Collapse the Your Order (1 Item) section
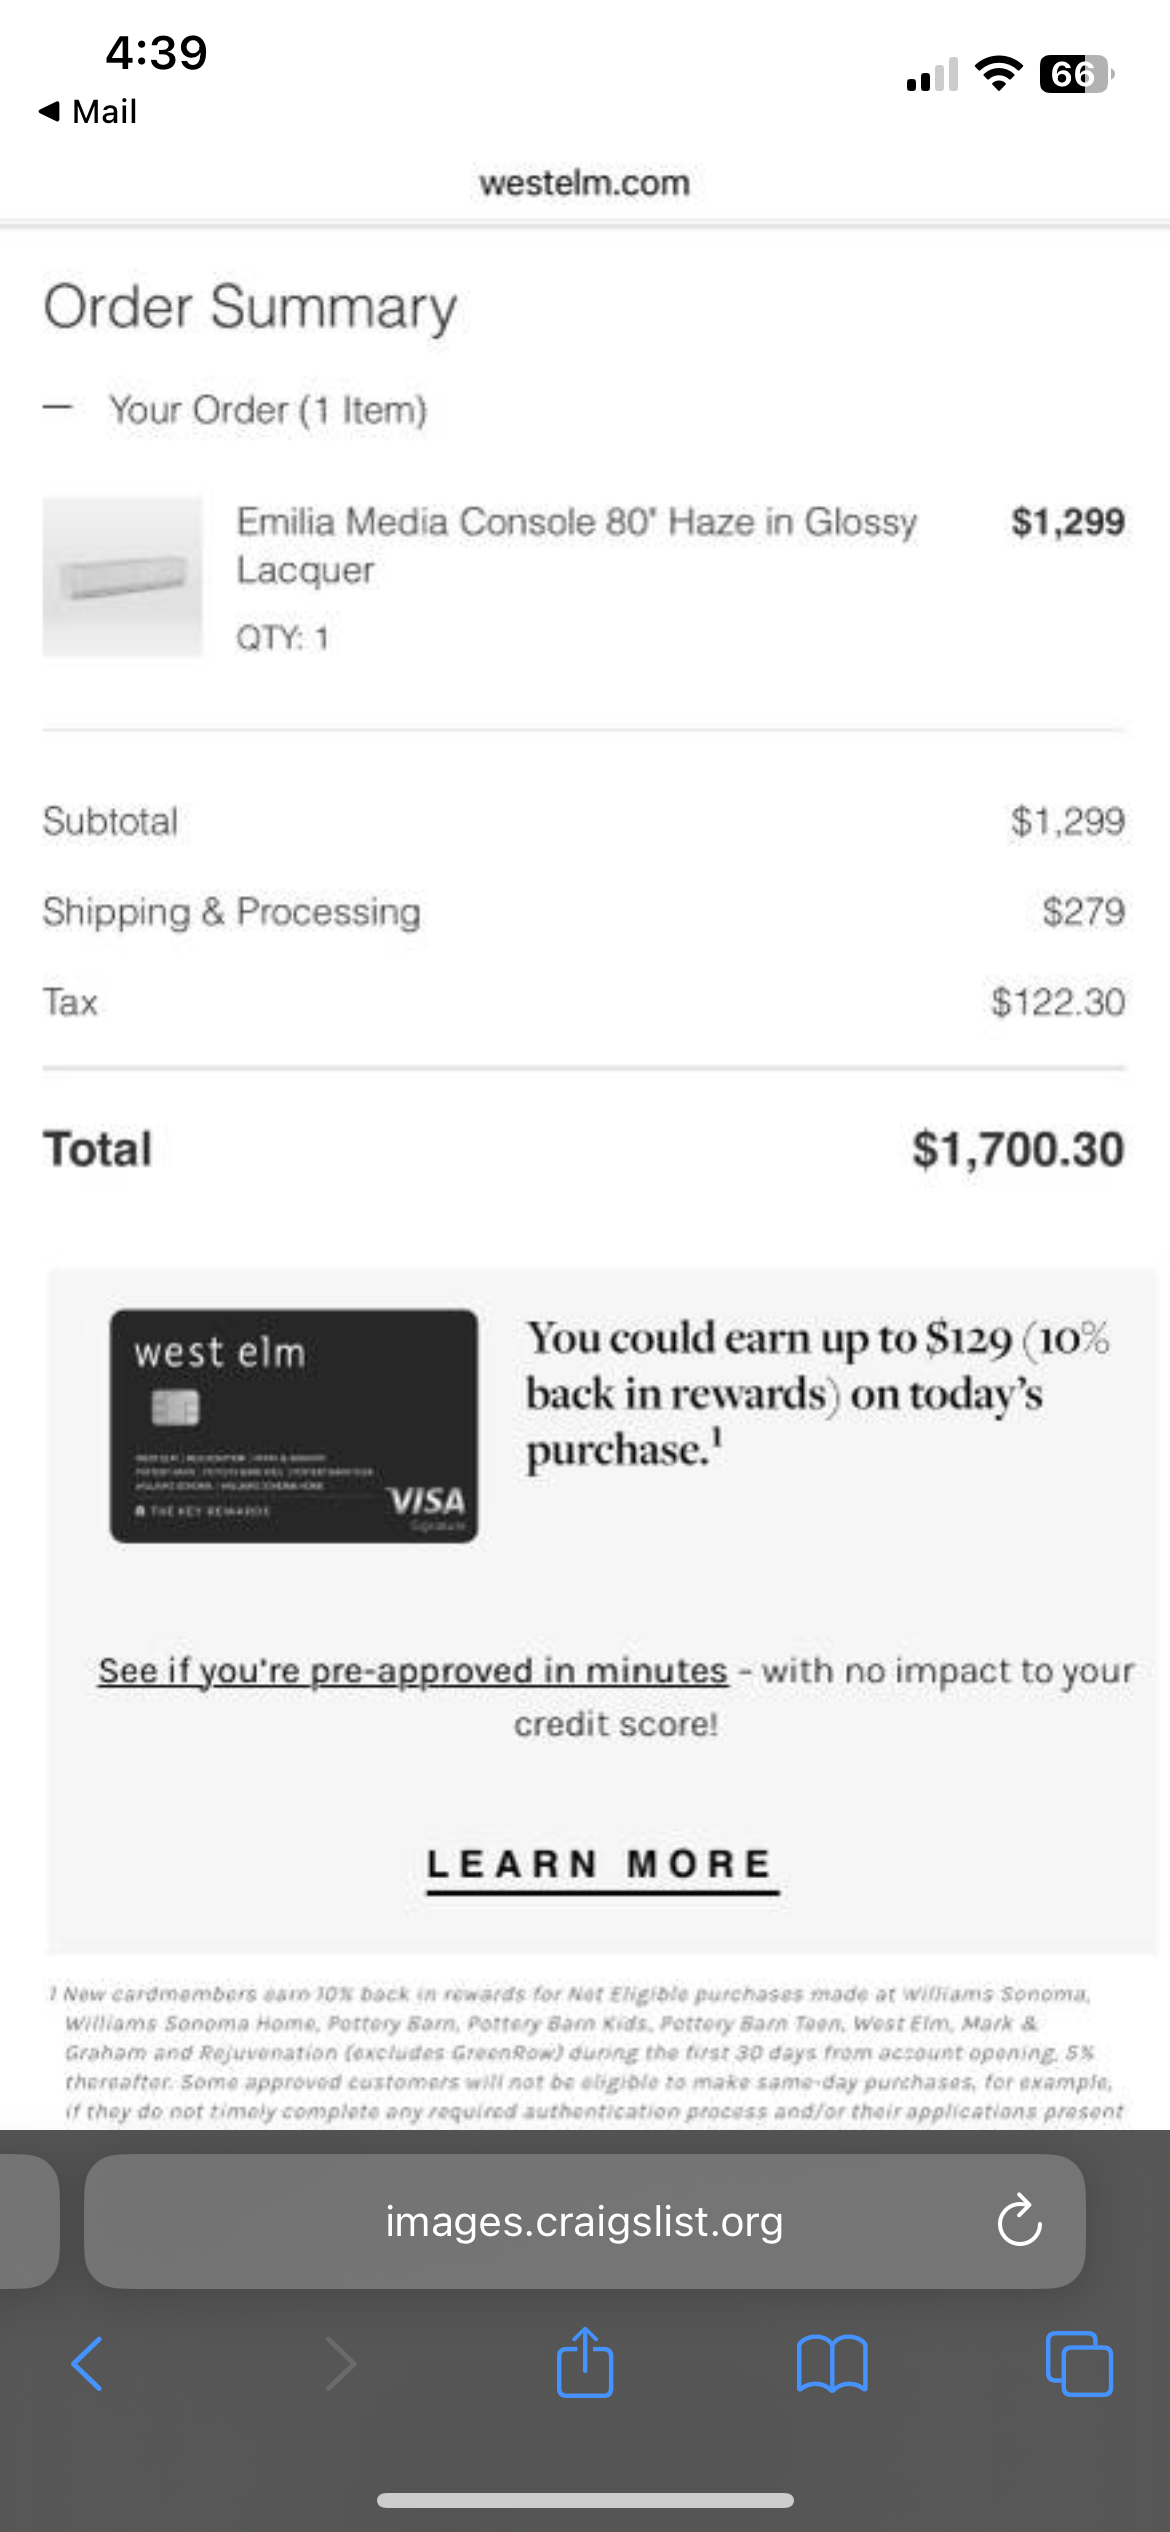Screen dimensions: 1170x2532 pyautogui.click(x=58, y=408)
